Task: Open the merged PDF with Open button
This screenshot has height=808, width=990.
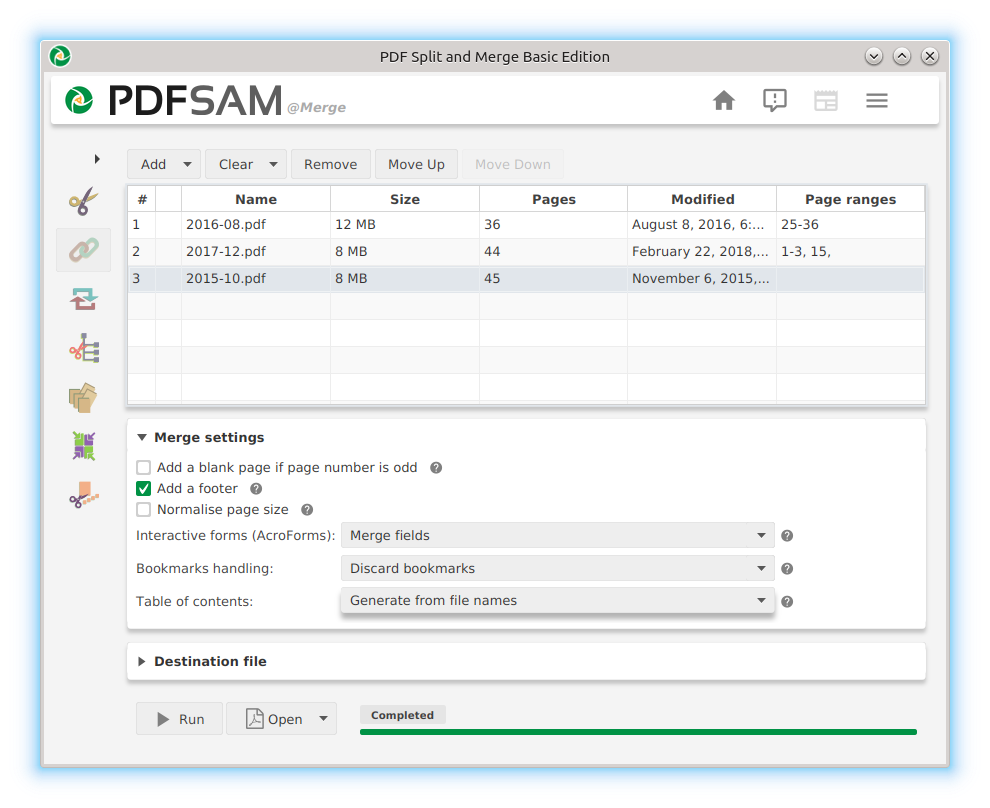Action: (x=273, y=719)
